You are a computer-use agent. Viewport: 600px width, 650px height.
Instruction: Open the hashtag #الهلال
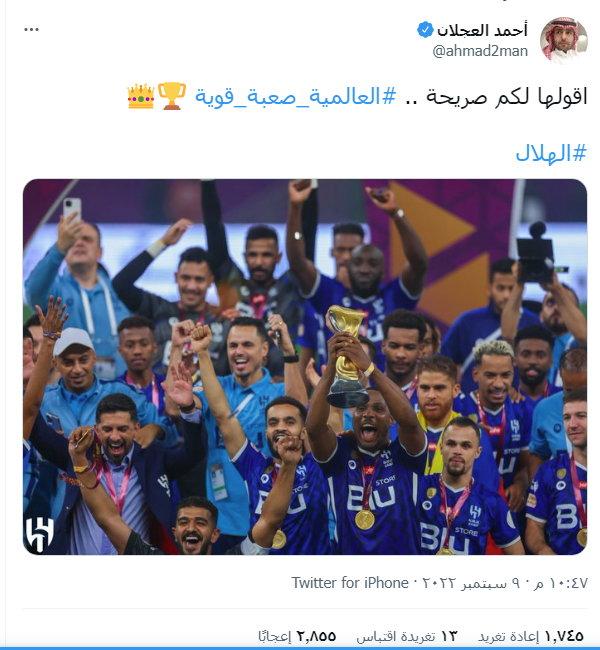pos(551,153)
